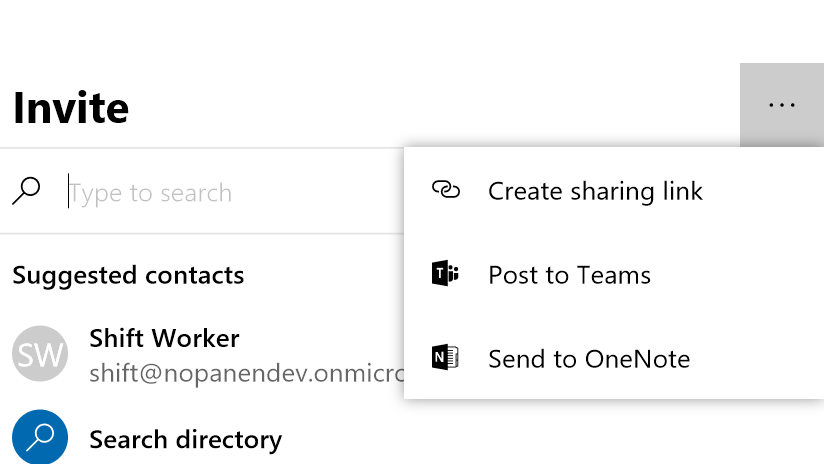
Task: Click the shift@nopanendev email address
Action: (245, 374)
